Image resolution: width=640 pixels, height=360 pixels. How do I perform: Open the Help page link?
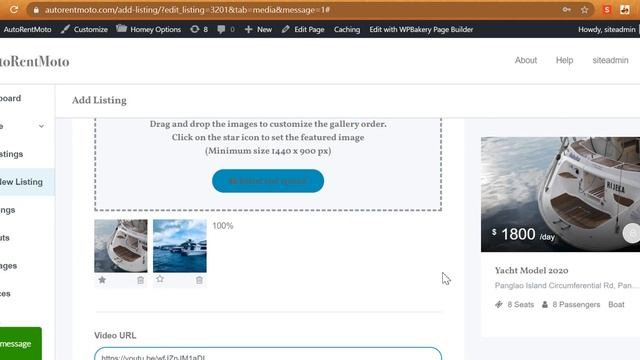(x=564, y=60)
